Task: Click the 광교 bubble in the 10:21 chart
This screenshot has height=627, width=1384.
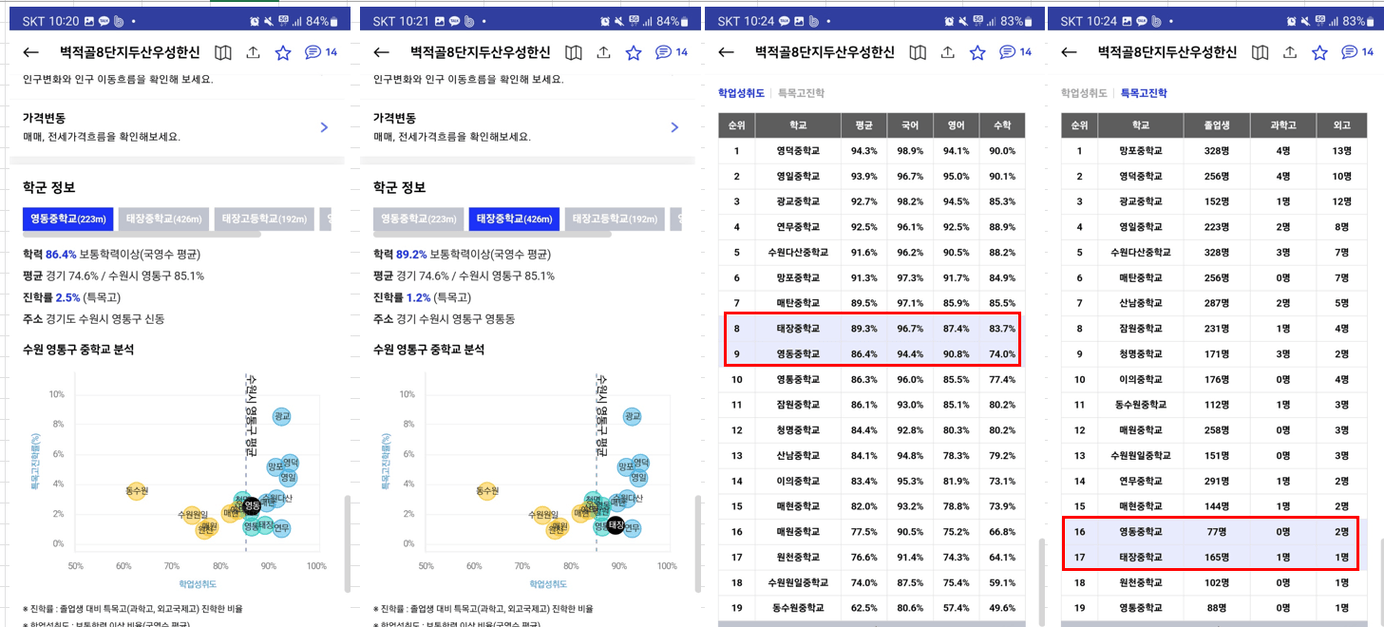Action: coord(631,416)
